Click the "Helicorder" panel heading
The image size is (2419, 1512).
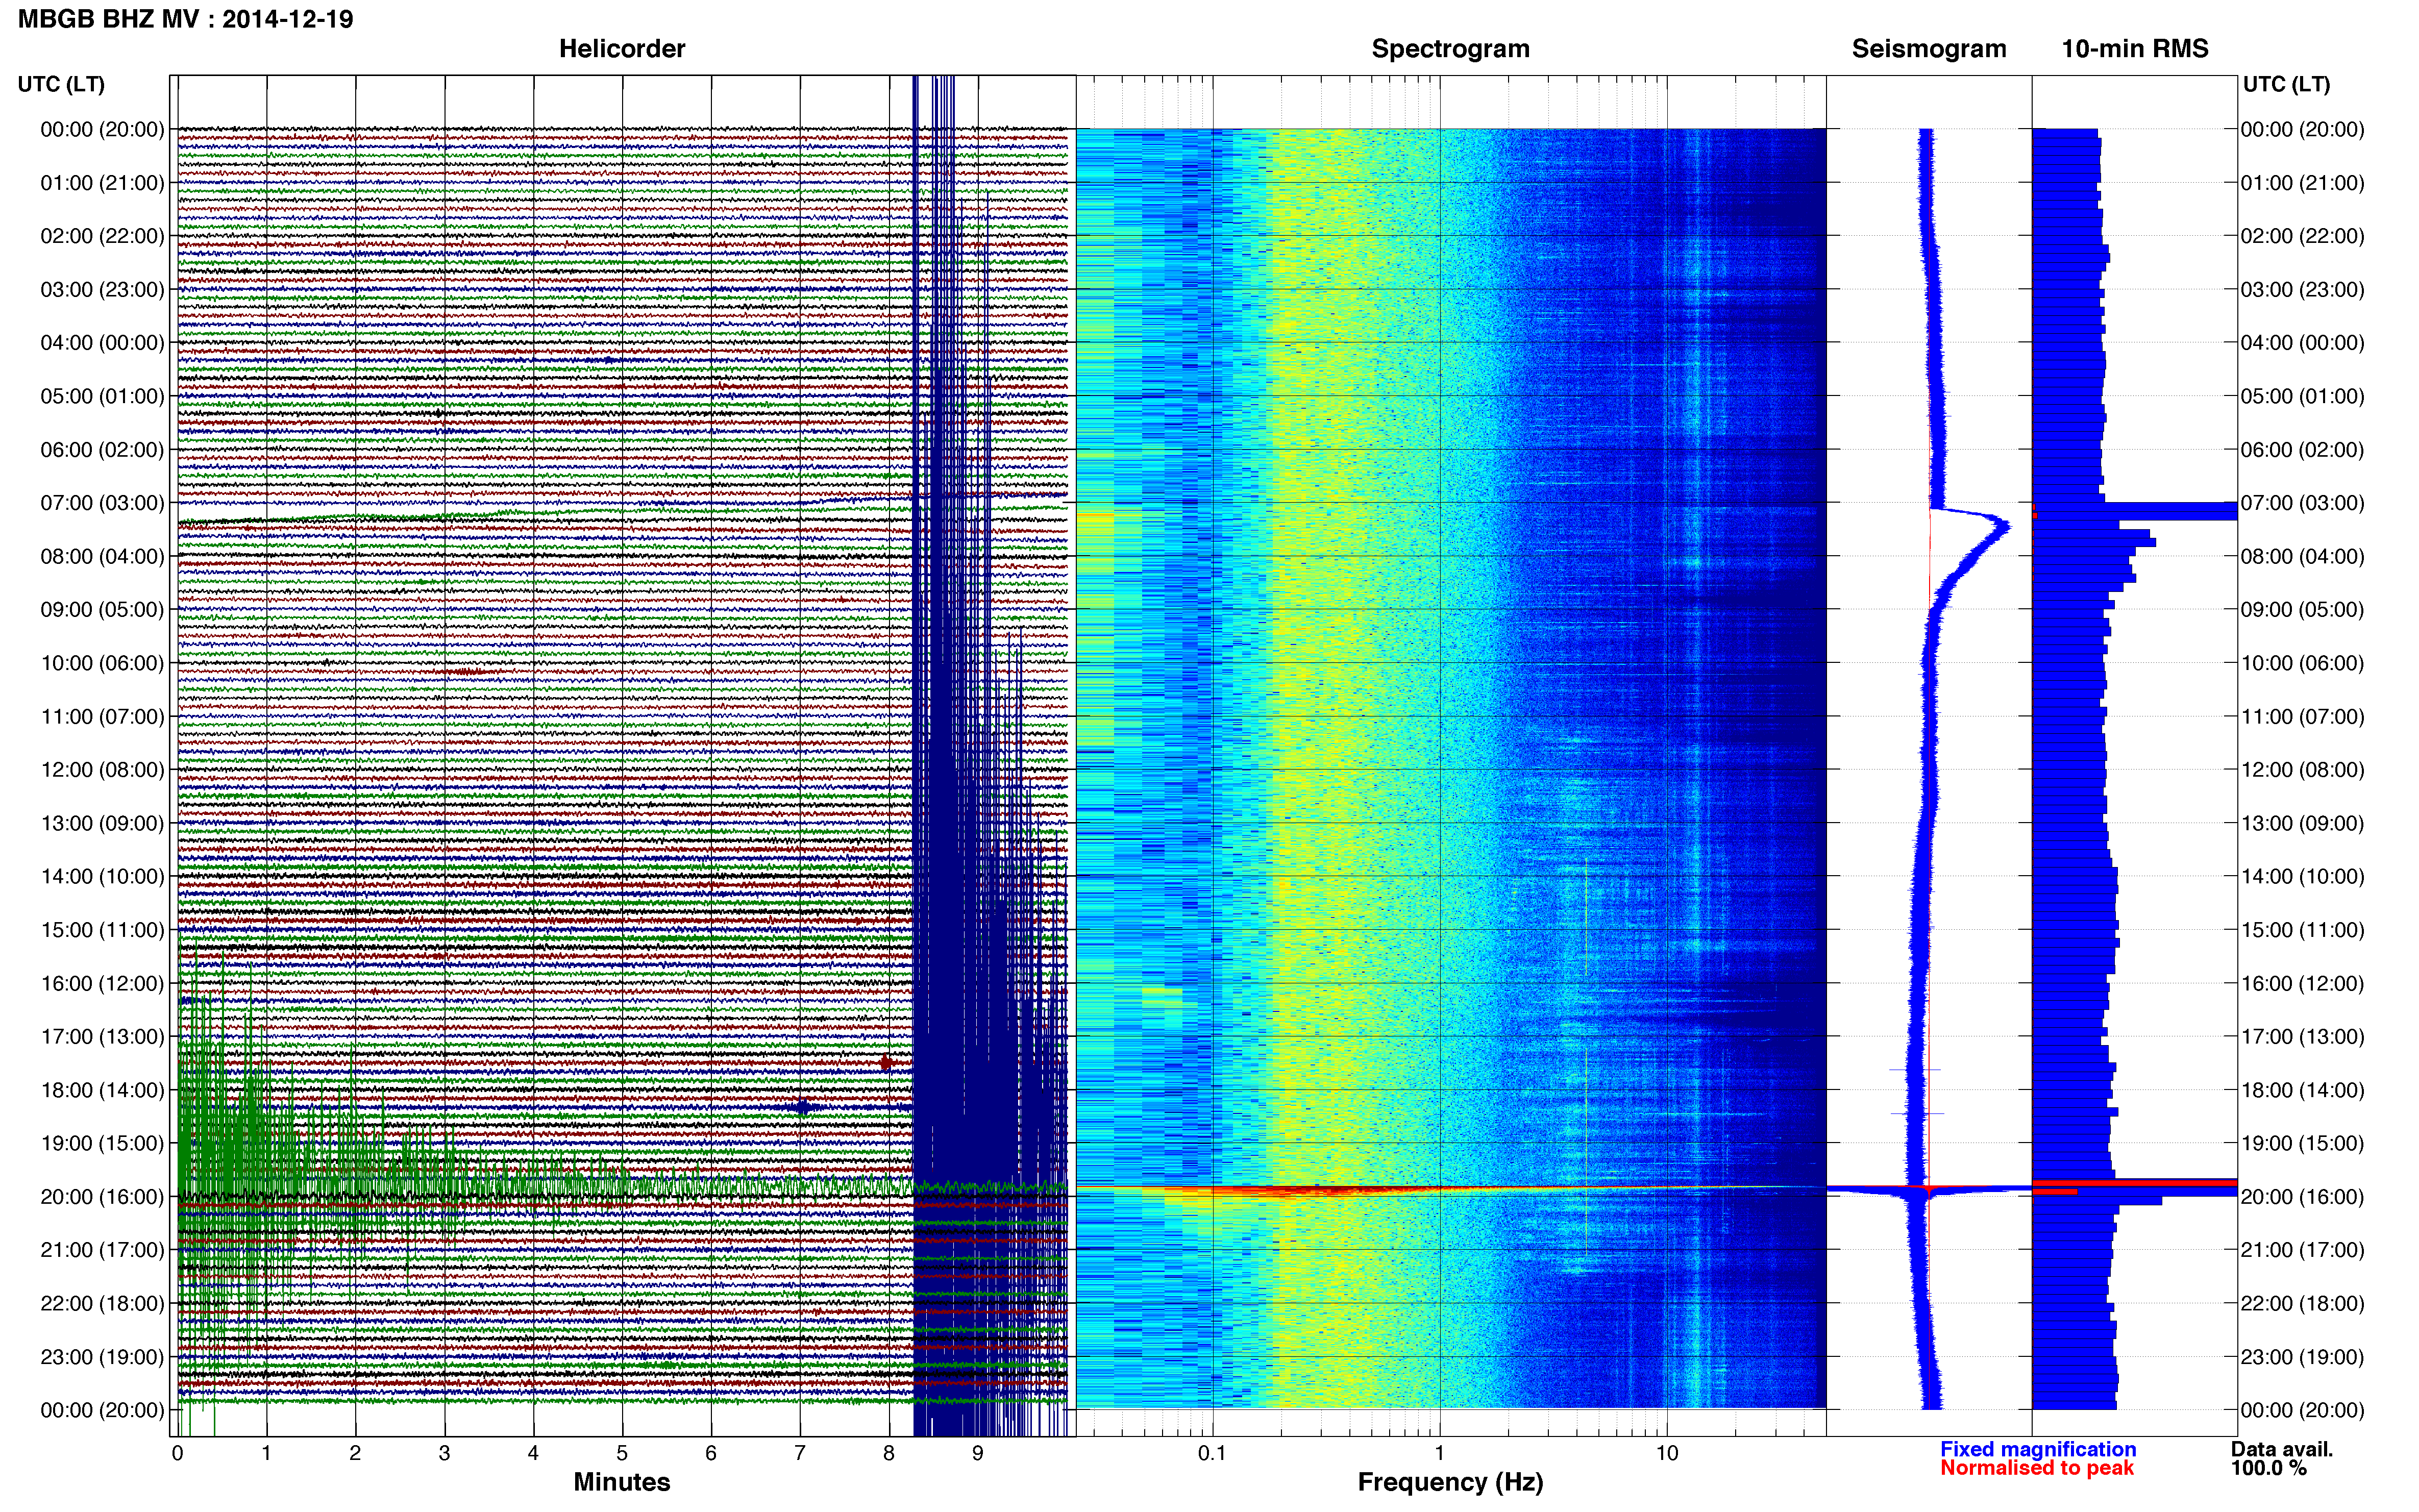tap(622, 49)
